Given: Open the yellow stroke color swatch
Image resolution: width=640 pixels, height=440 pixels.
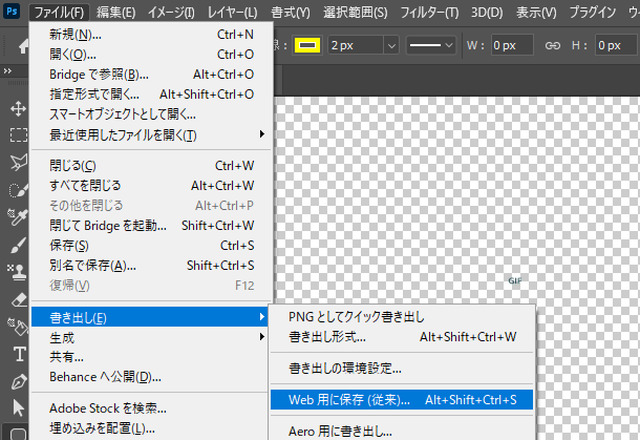Looking at the screenshot, I should [307, 45].
